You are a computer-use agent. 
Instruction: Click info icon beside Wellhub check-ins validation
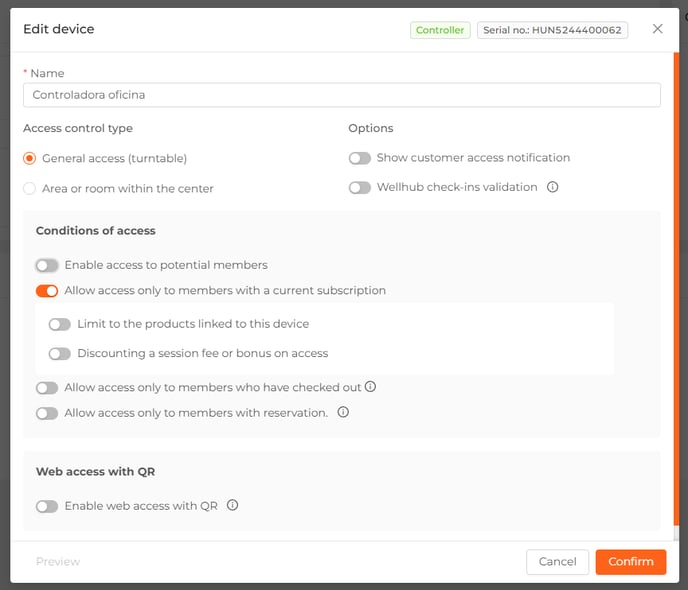tap(552, 187)
